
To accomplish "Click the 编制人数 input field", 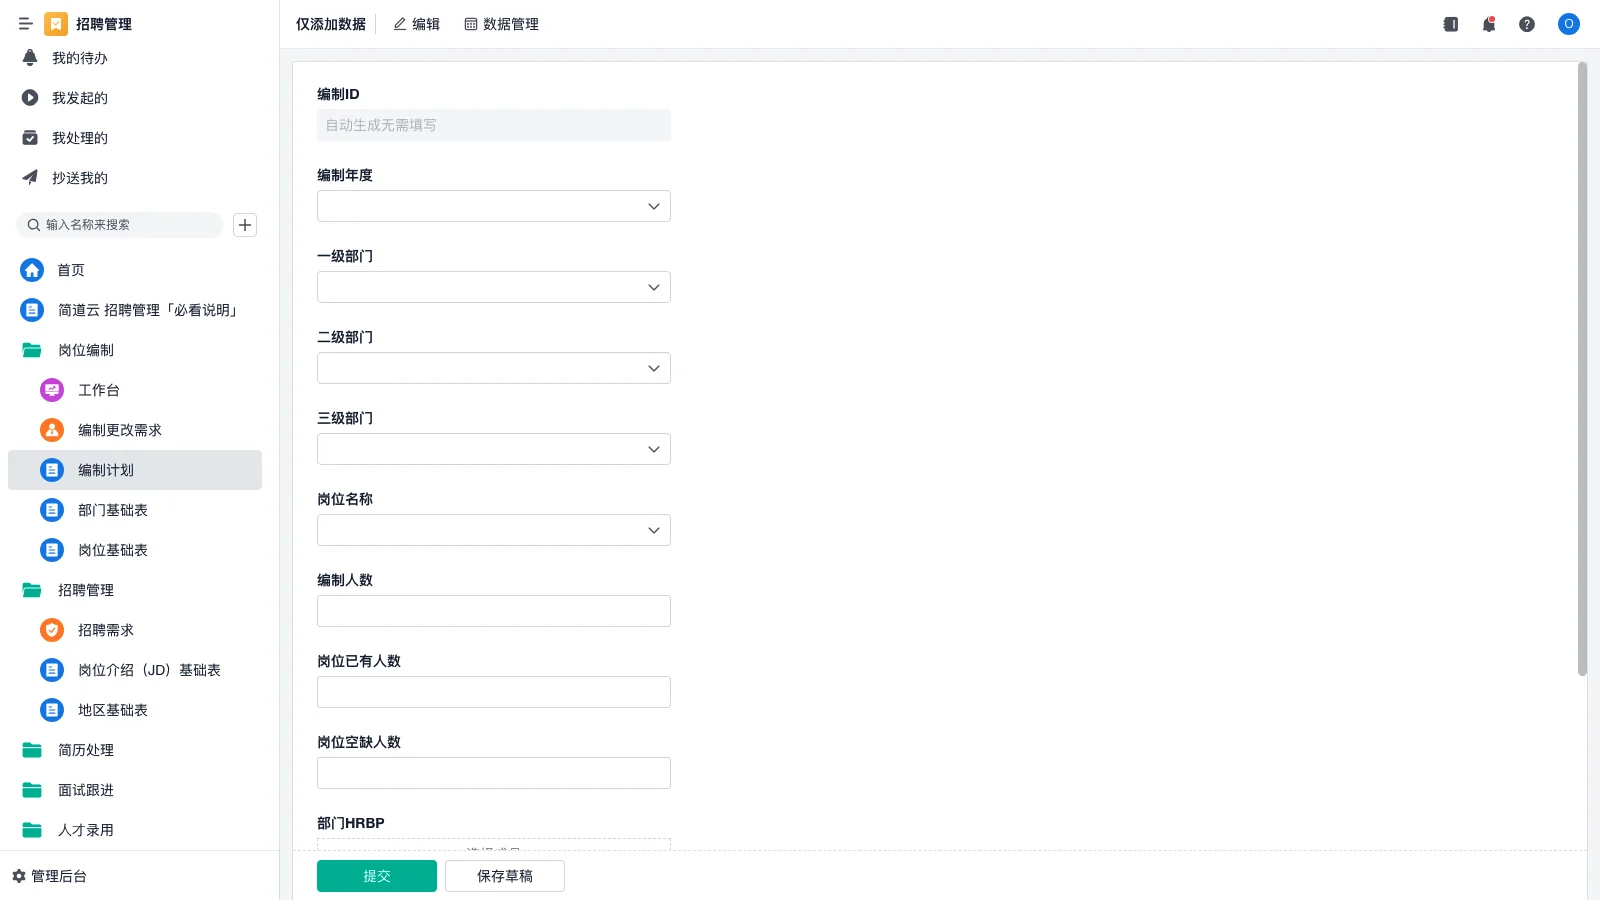I will (493, 610).
